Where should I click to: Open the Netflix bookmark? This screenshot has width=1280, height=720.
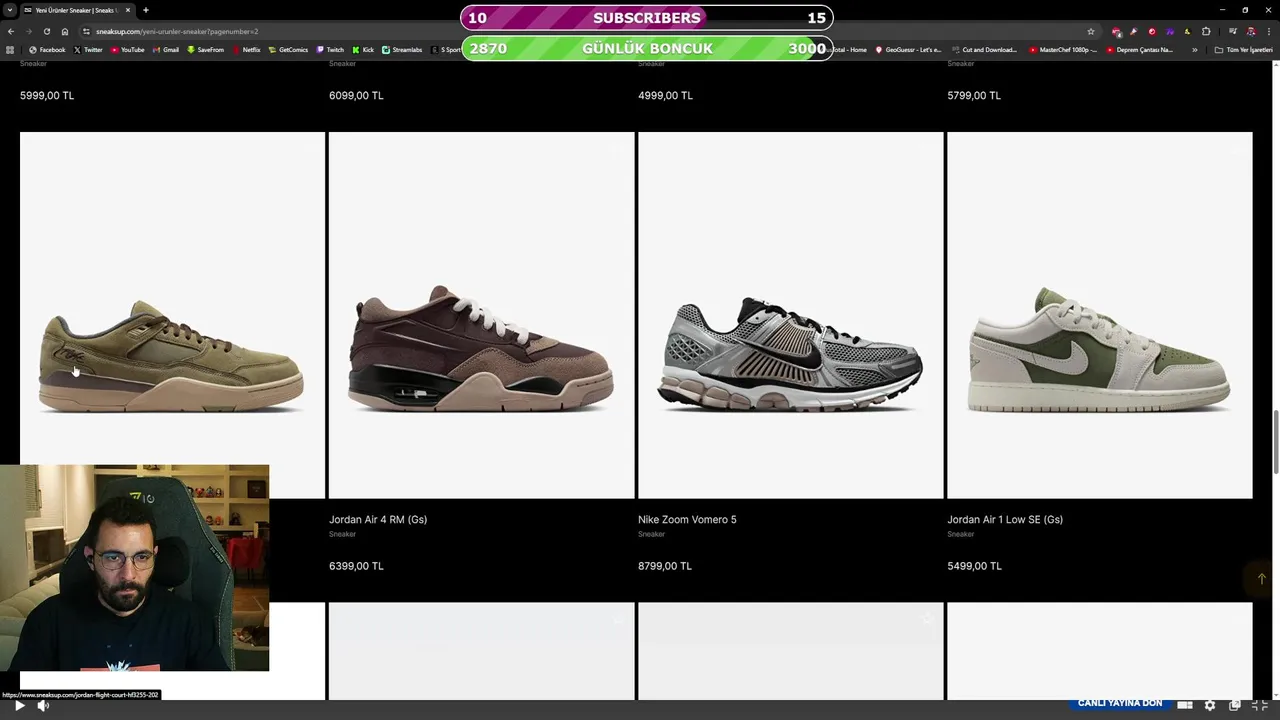[x=246, y=49]
